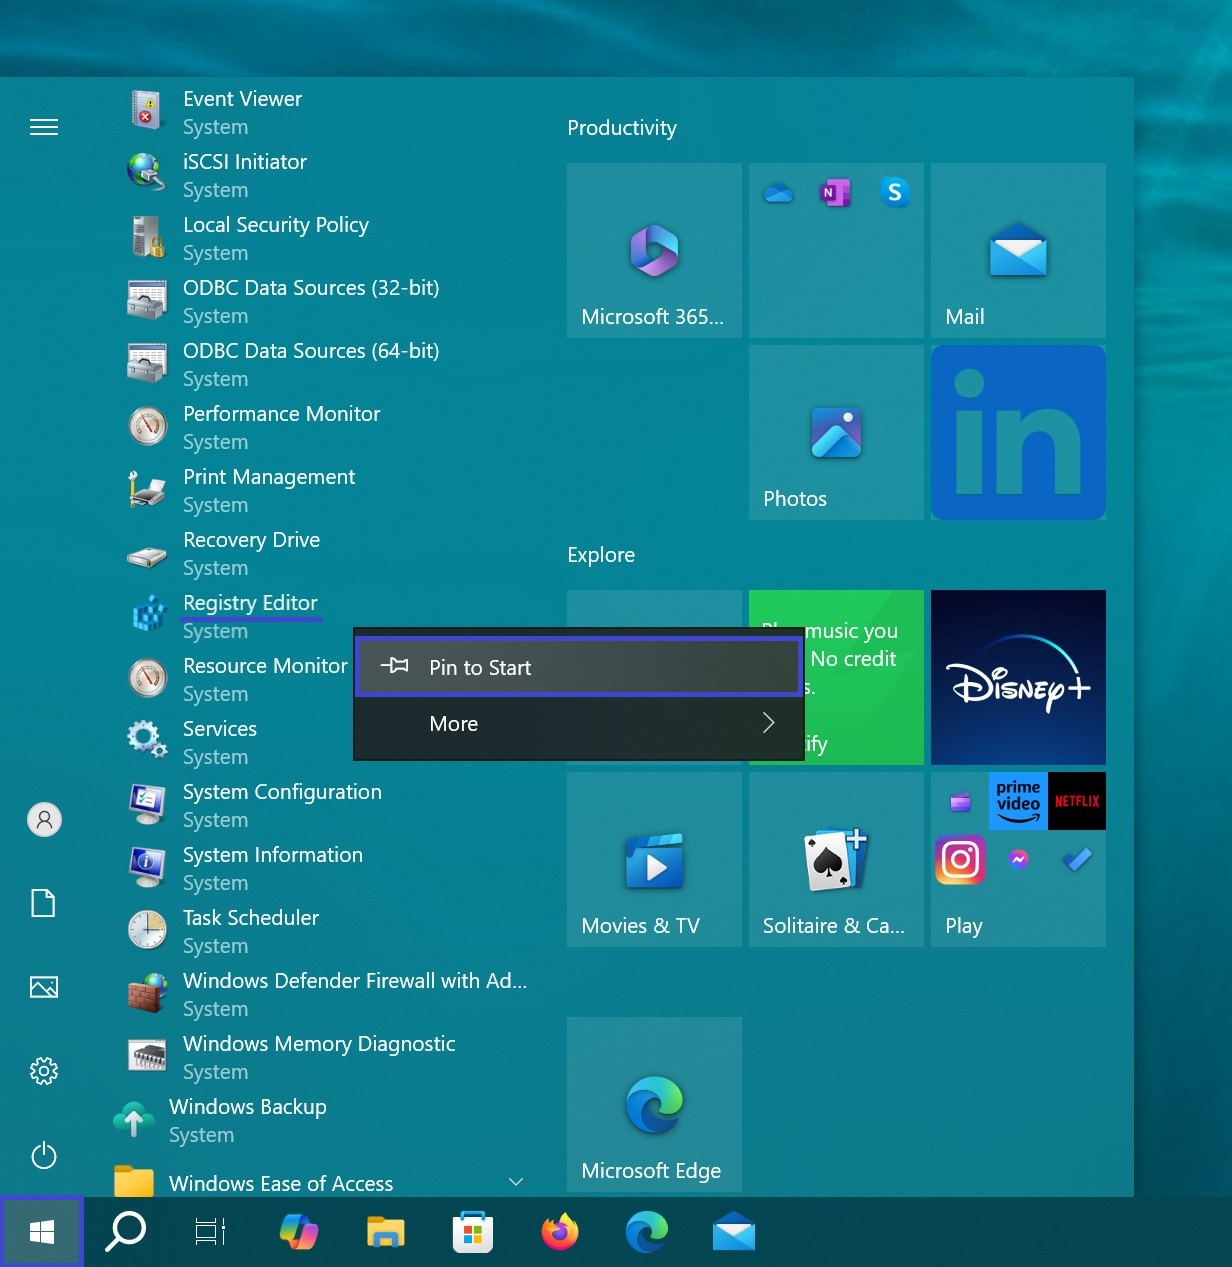This screenshot has width=1232, height=1267.
Task: Select the Productivity group heading
Action: click(x=622, y=128)
